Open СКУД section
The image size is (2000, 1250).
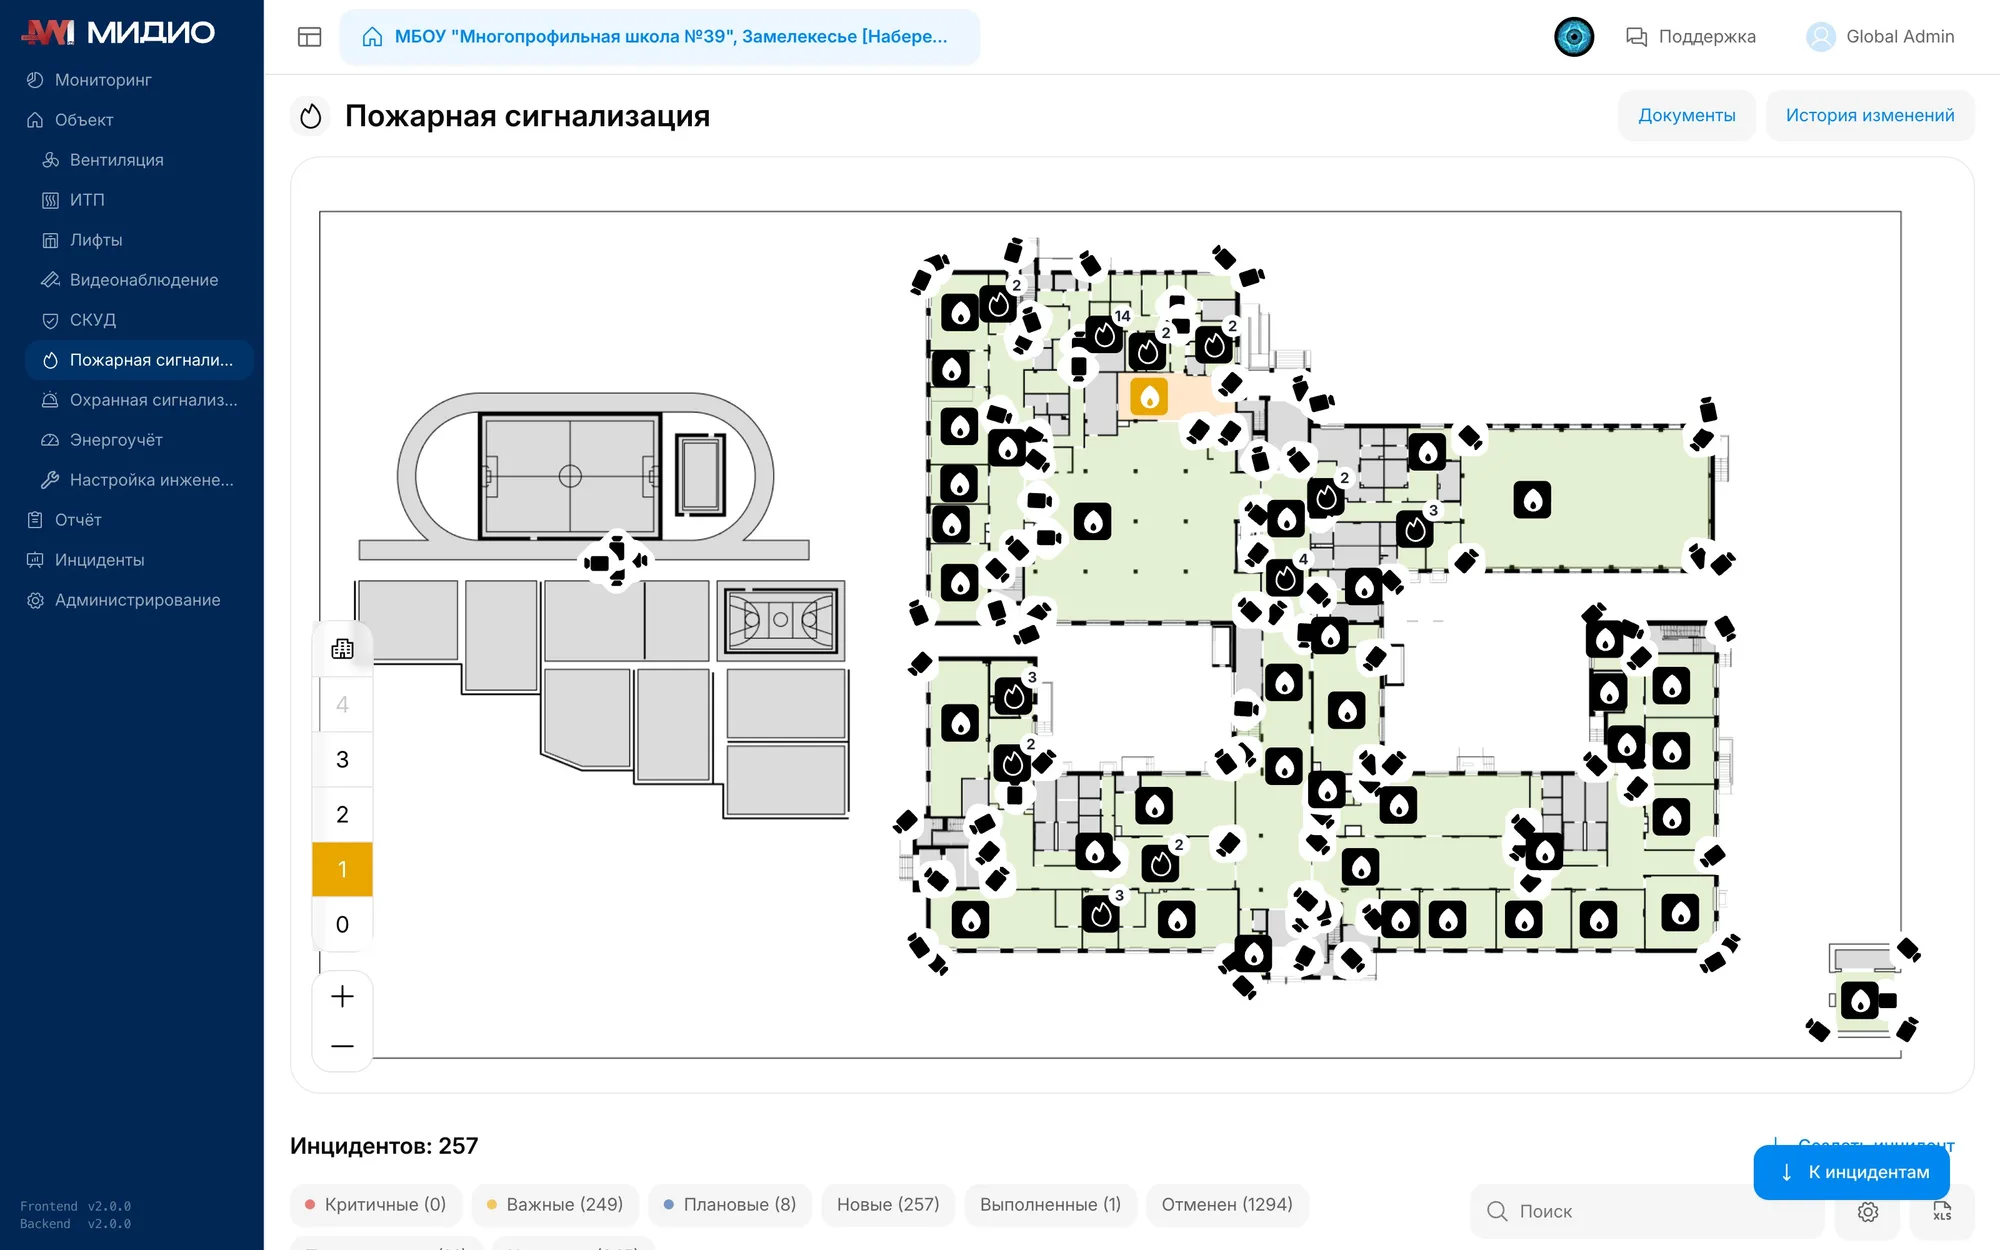coord(93,320)
